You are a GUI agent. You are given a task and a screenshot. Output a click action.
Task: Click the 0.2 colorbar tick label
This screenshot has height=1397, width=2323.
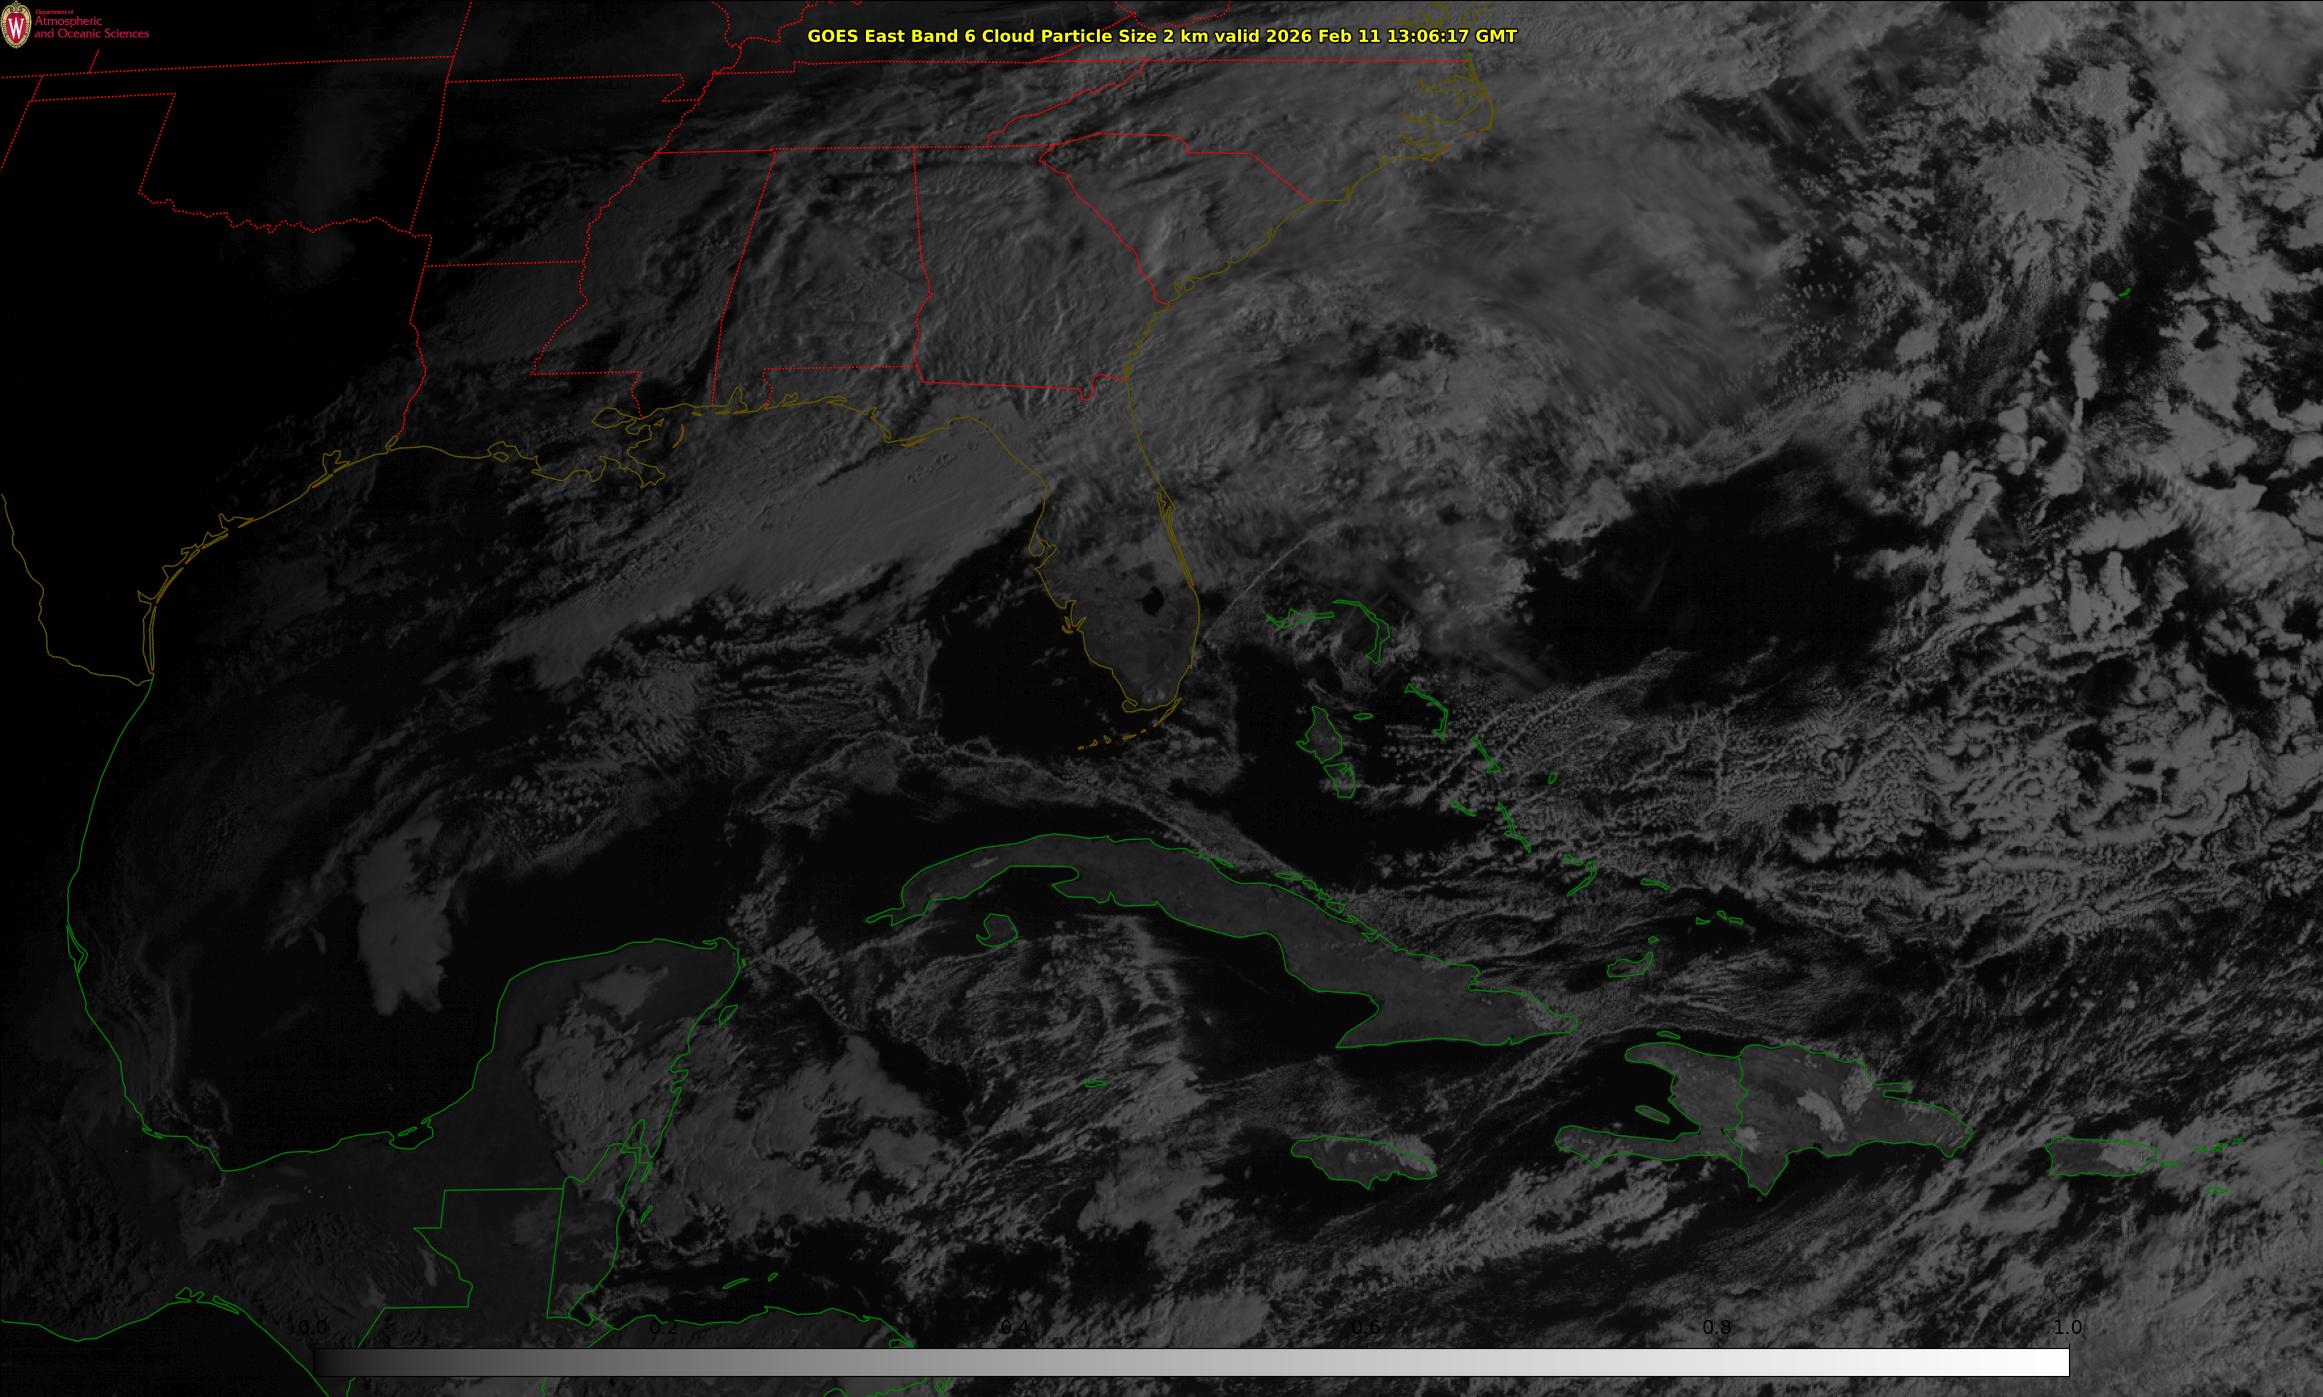(x=664, y=1327)
